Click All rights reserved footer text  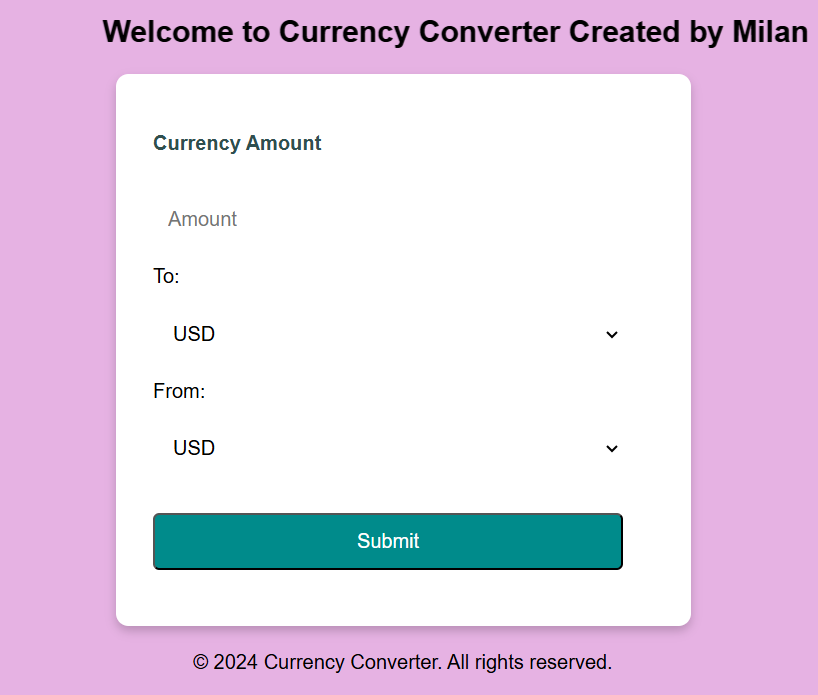pyautogui.click(x=529, y=662)
